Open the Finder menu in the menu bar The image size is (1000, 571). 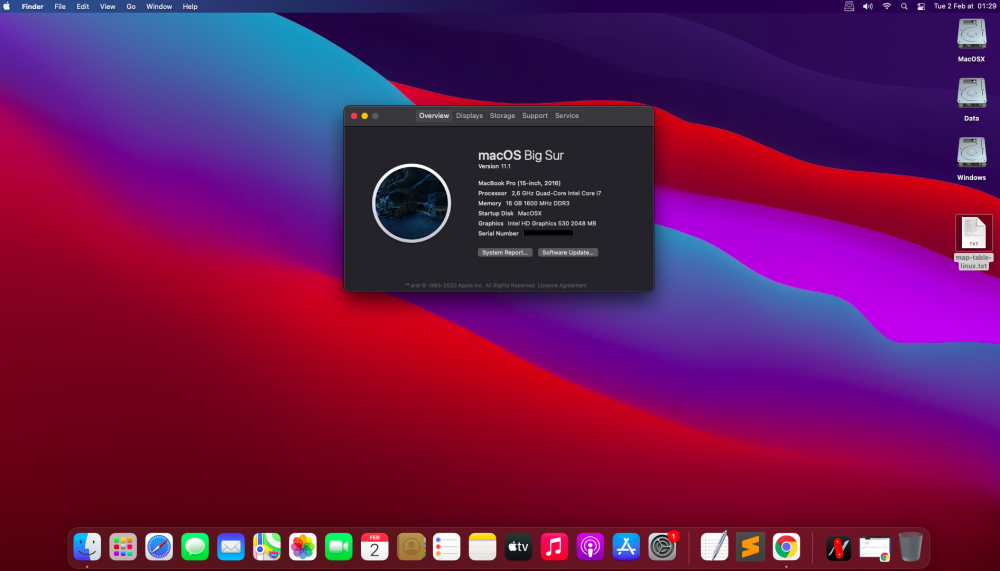click(33, 6)
